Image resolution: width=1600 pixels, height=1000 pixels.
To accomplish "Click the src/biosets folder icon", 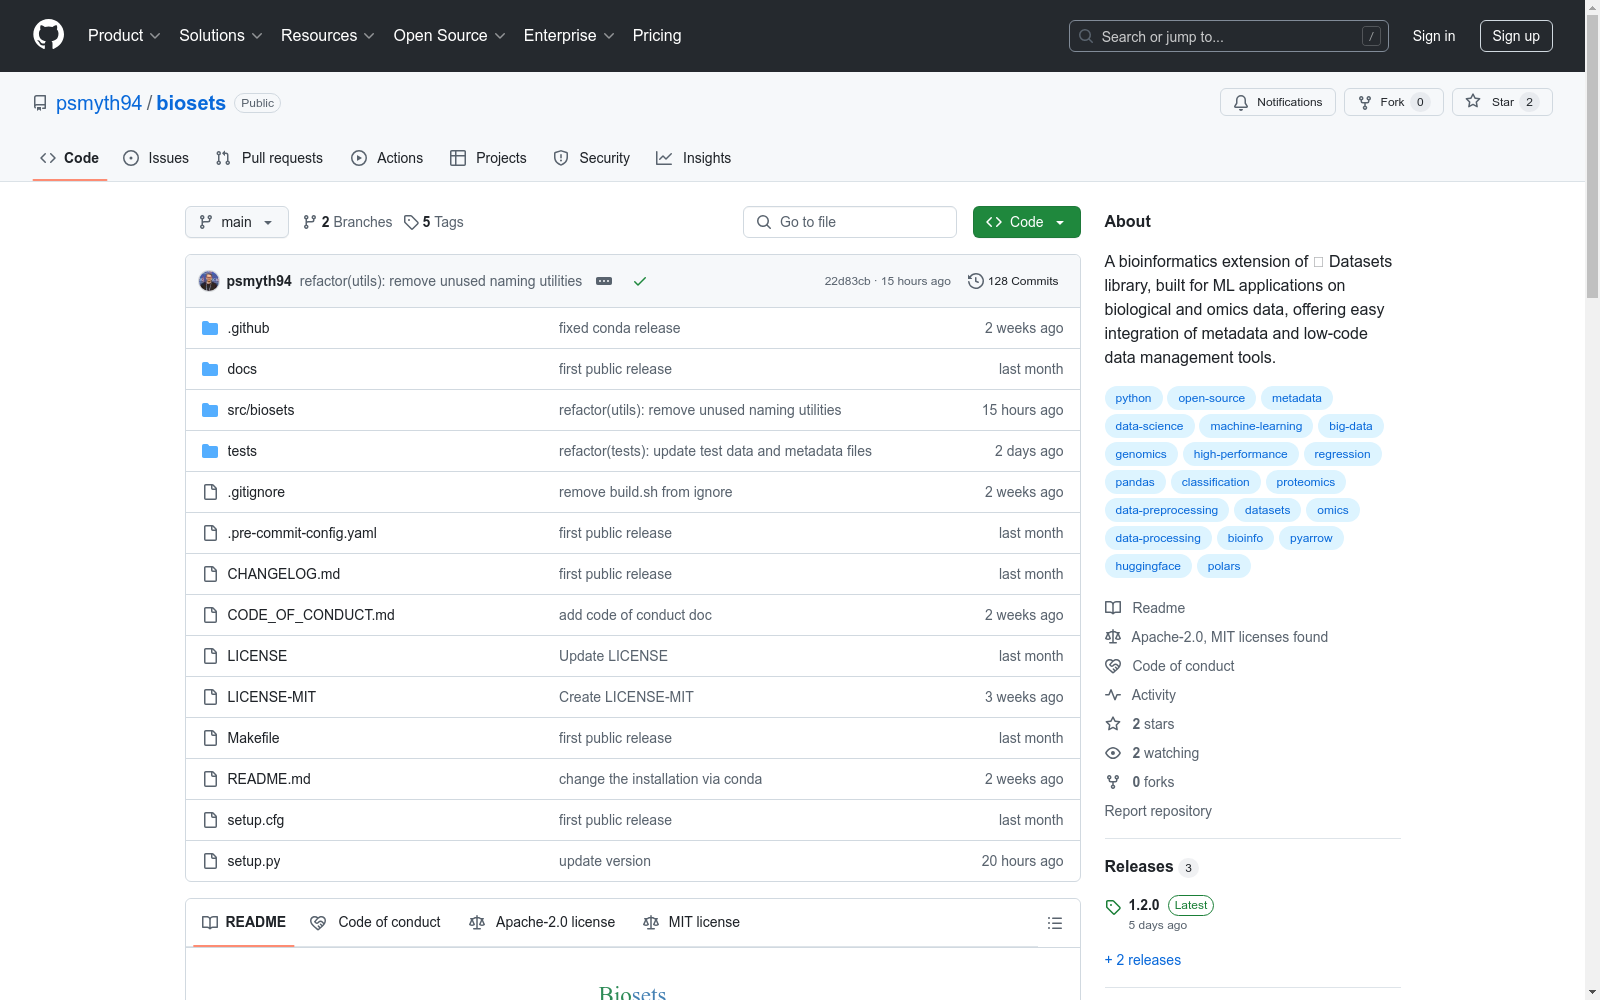I will 210,410.
